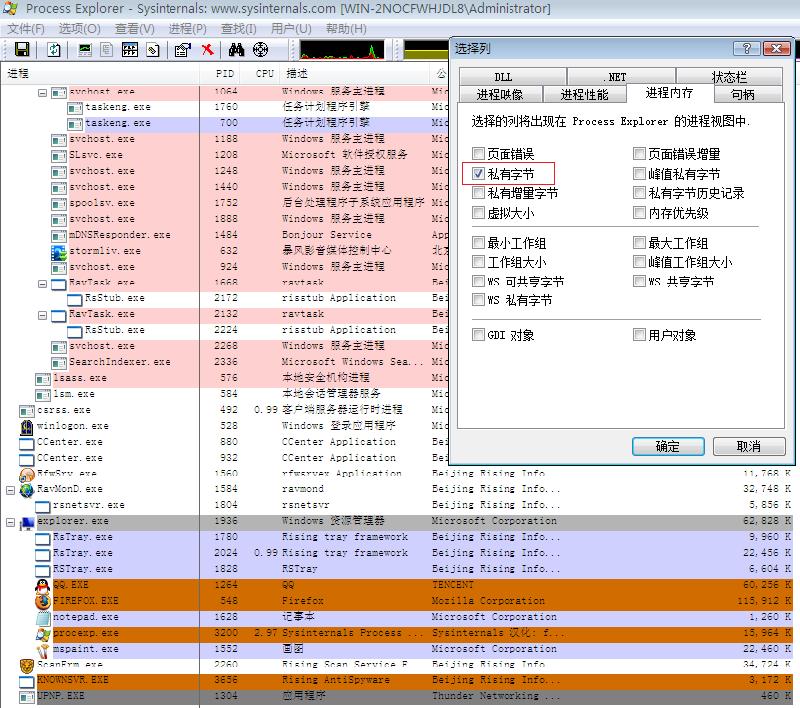This screenshot has width=800, height=708.
Task: Check the 峰值私有字节 checkbox
Action: 639,173
